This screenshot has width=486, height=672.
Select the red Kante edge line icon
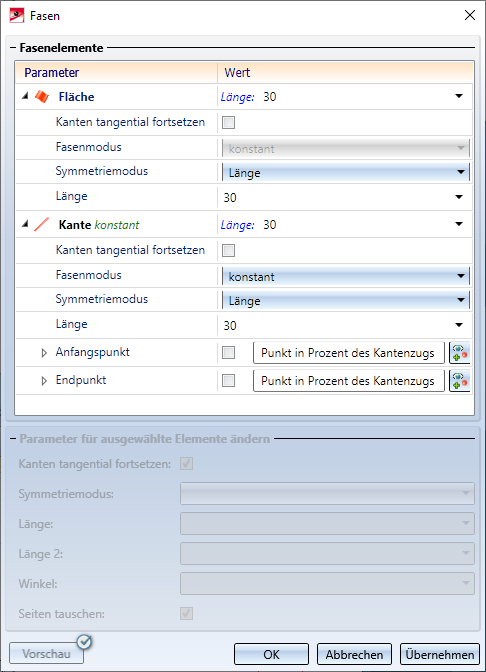point(42,225)
